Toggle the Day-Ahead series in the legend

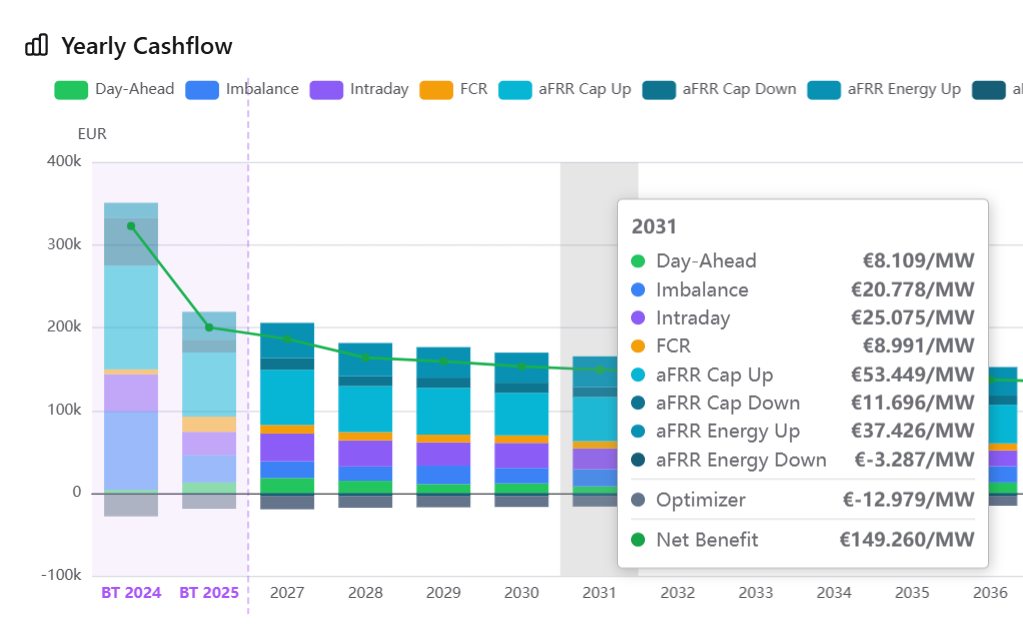(x=114, y=89)
